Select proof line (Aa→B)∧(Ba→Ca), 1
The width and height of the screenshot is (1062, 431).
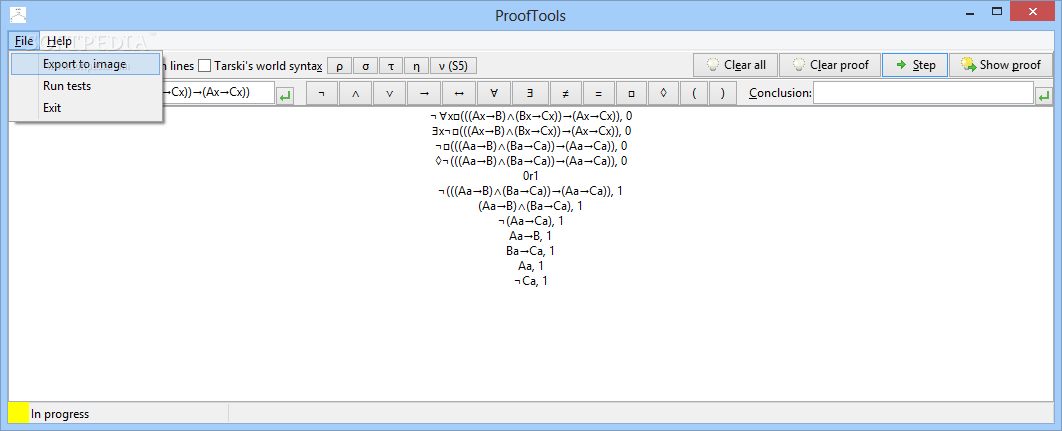[x=531, y=205]
